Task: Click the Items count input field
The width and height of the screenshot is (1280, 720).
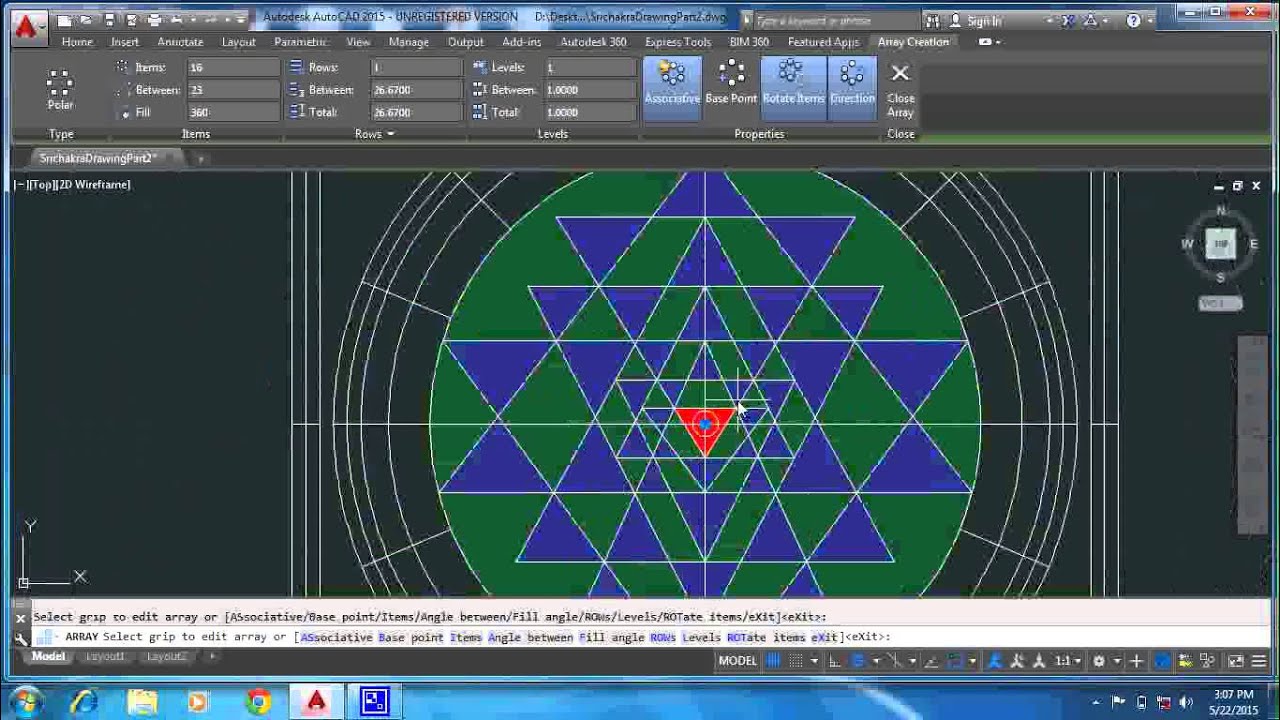Action: (233, 67)
